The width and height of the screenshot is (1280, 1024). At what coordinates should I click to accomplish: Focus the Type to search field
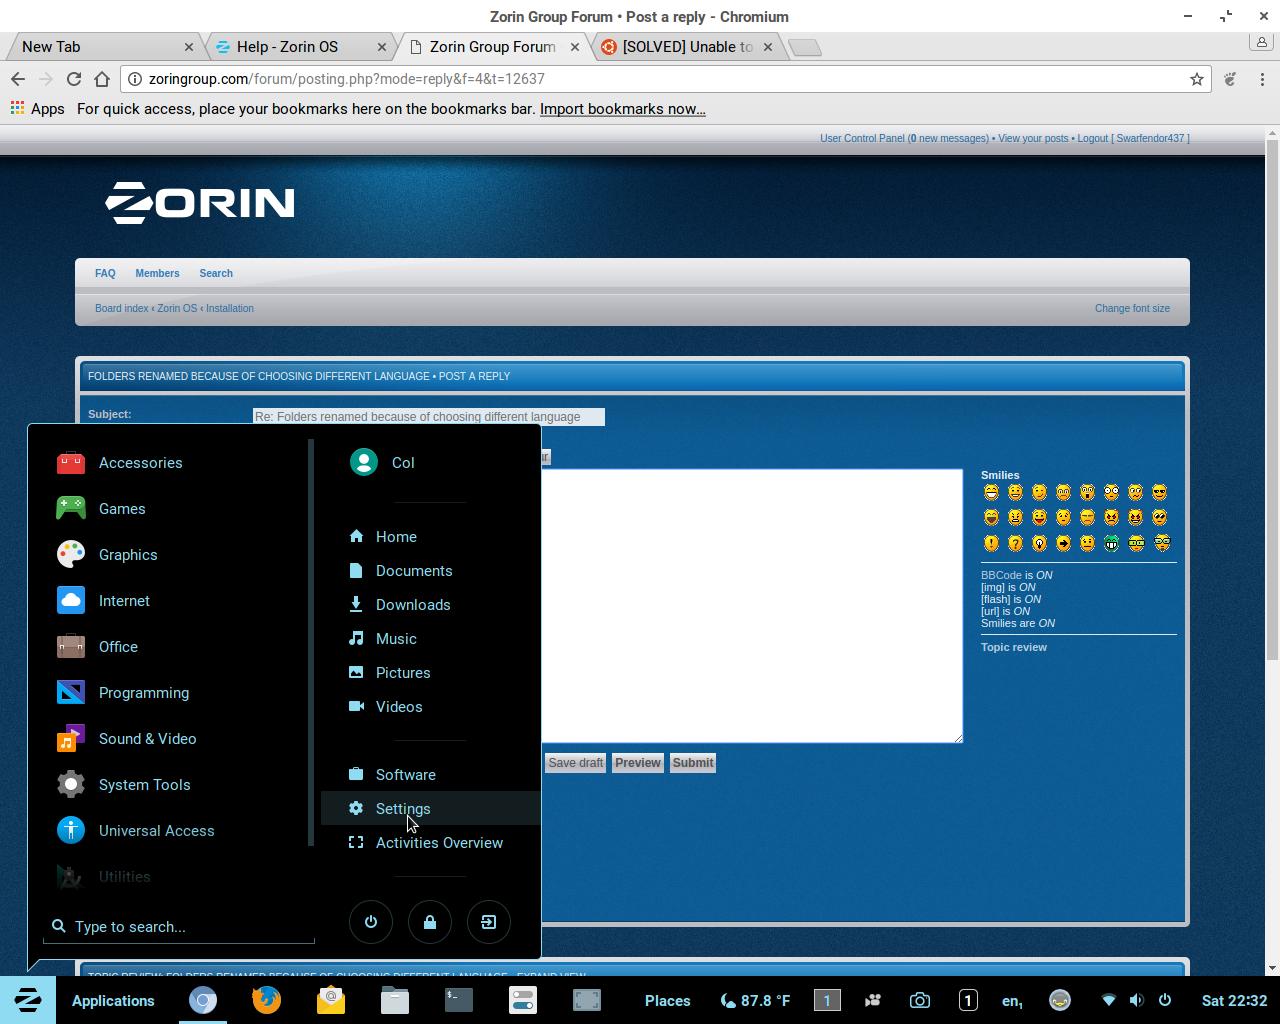180,927
